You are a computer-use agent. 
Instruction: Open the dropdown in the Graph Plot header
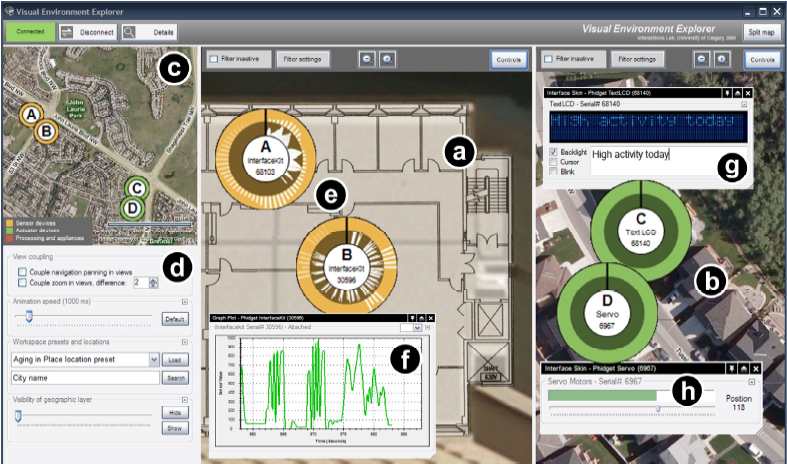click(x=417, y=327)
